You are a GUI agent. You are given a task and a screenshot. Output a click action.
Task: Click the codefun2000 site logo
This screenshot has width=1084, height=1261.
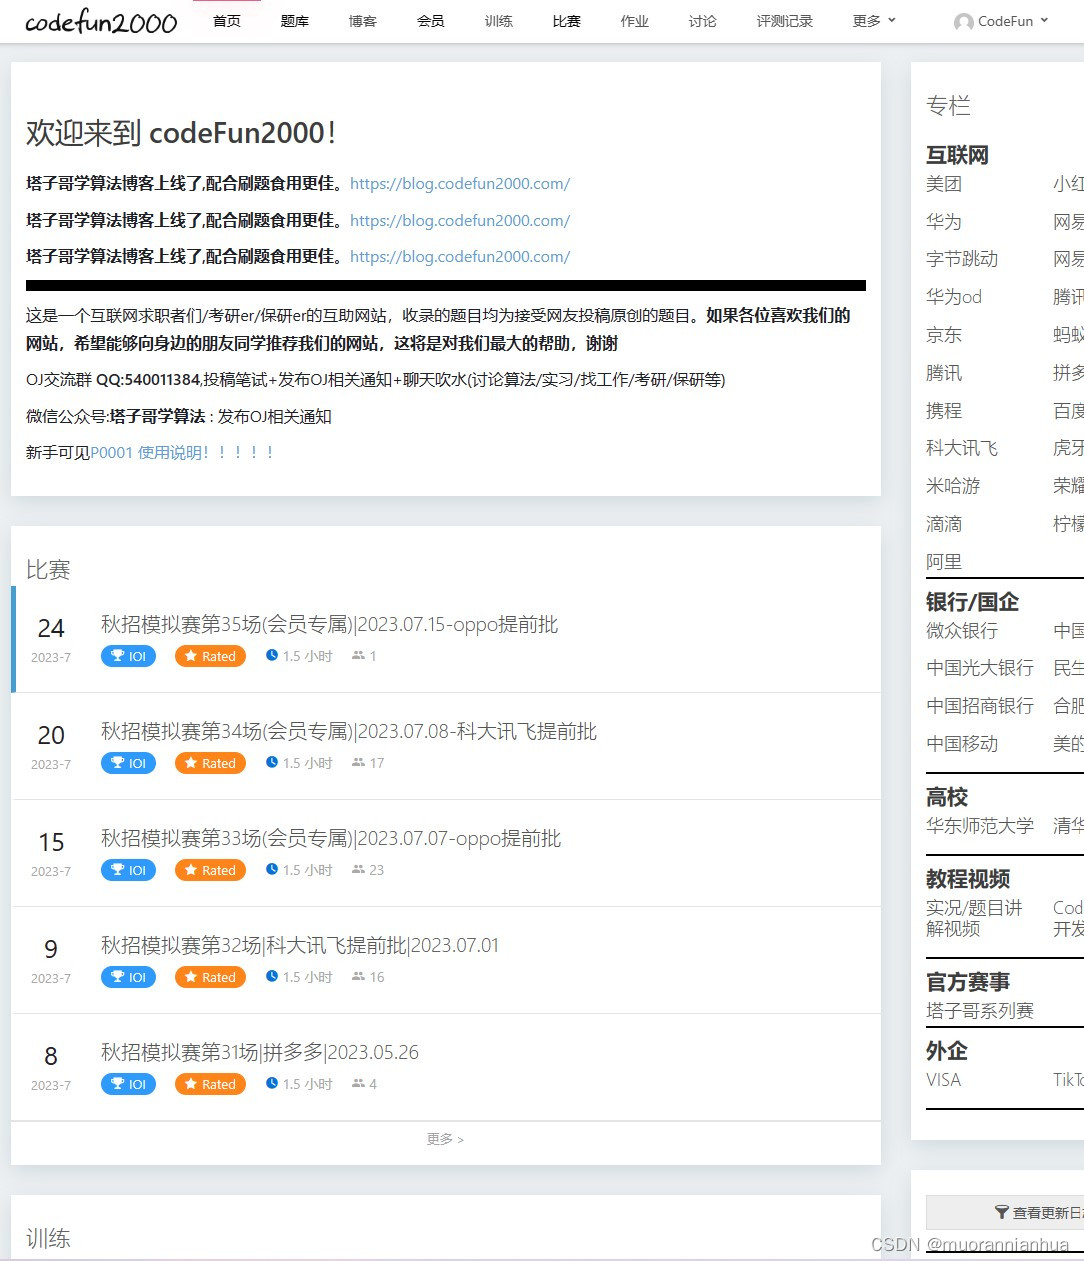coord(101,22)
